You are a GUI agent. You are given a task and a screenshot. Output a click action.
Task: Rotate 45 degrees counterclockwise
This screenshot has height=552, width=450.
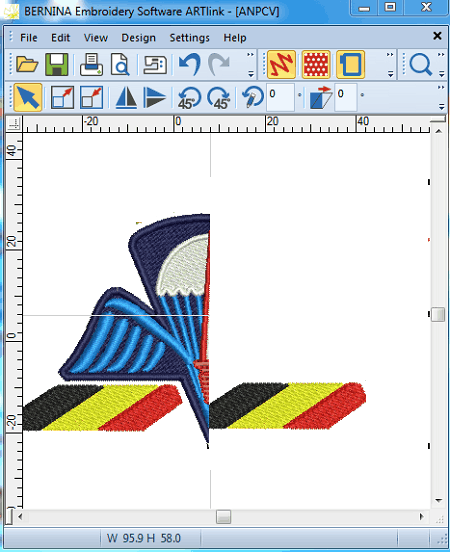[x=189, y=97]
